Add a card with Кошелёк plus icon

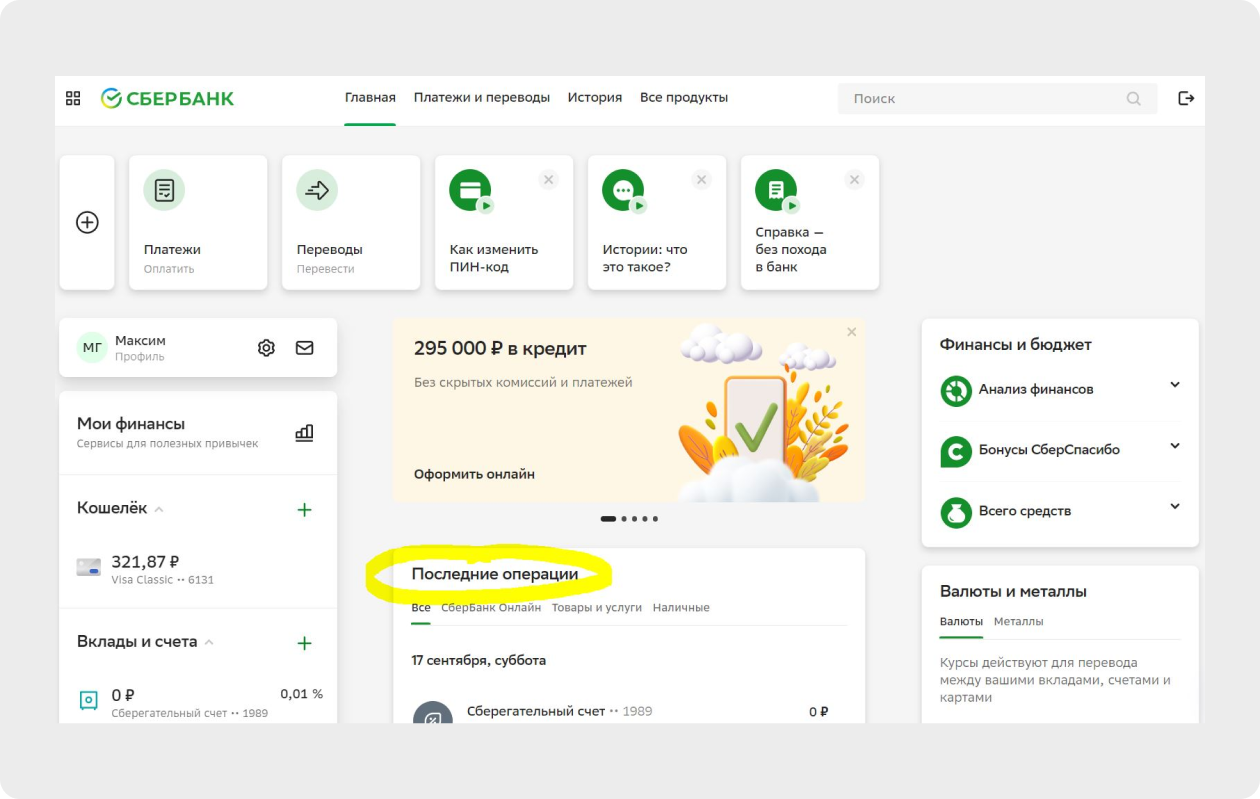[x=305, y=510]
